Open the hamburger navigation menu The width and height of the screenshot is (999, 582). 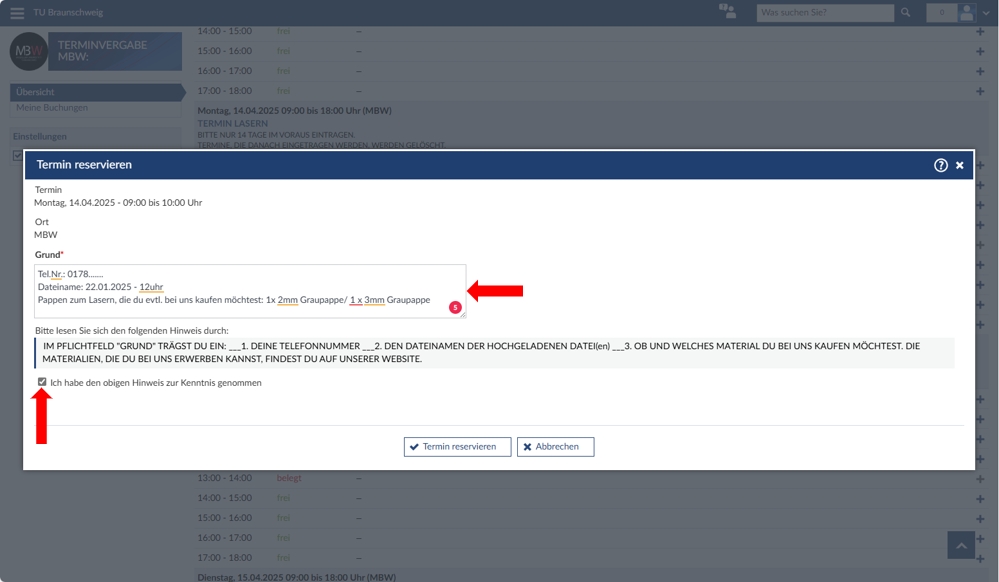[x=17, y=13]
